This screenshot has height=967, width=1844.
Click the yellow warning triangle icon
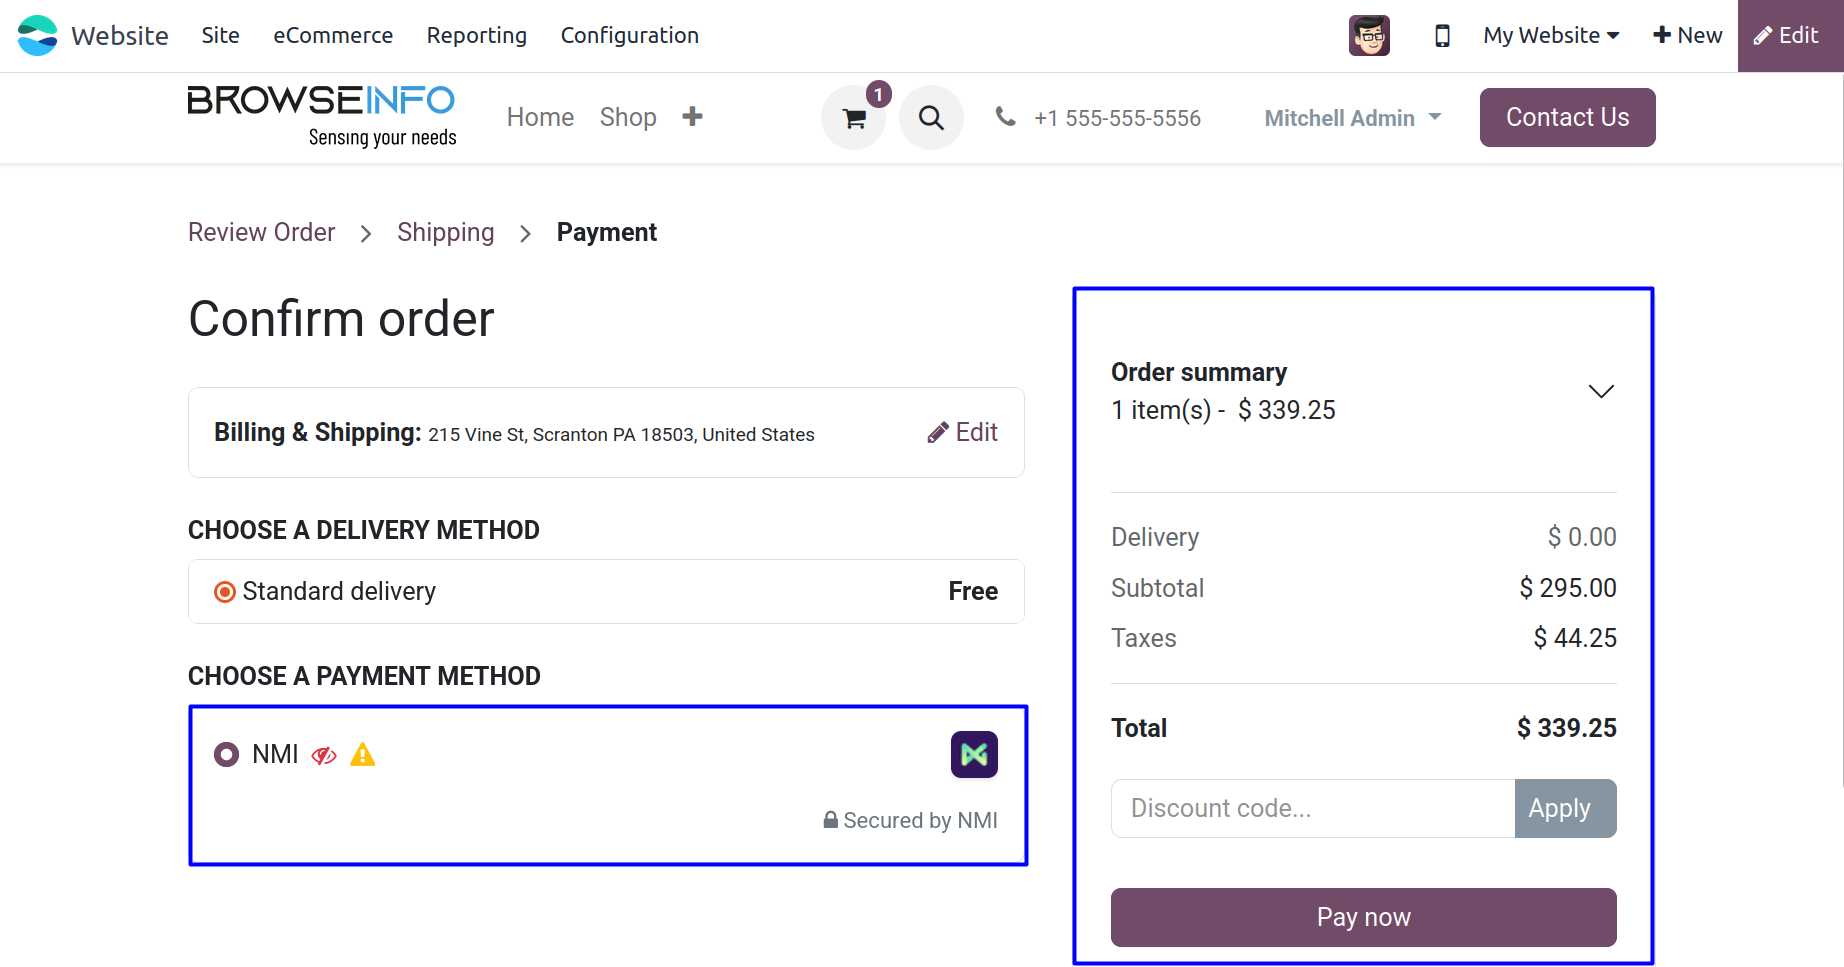click(363, 755)
